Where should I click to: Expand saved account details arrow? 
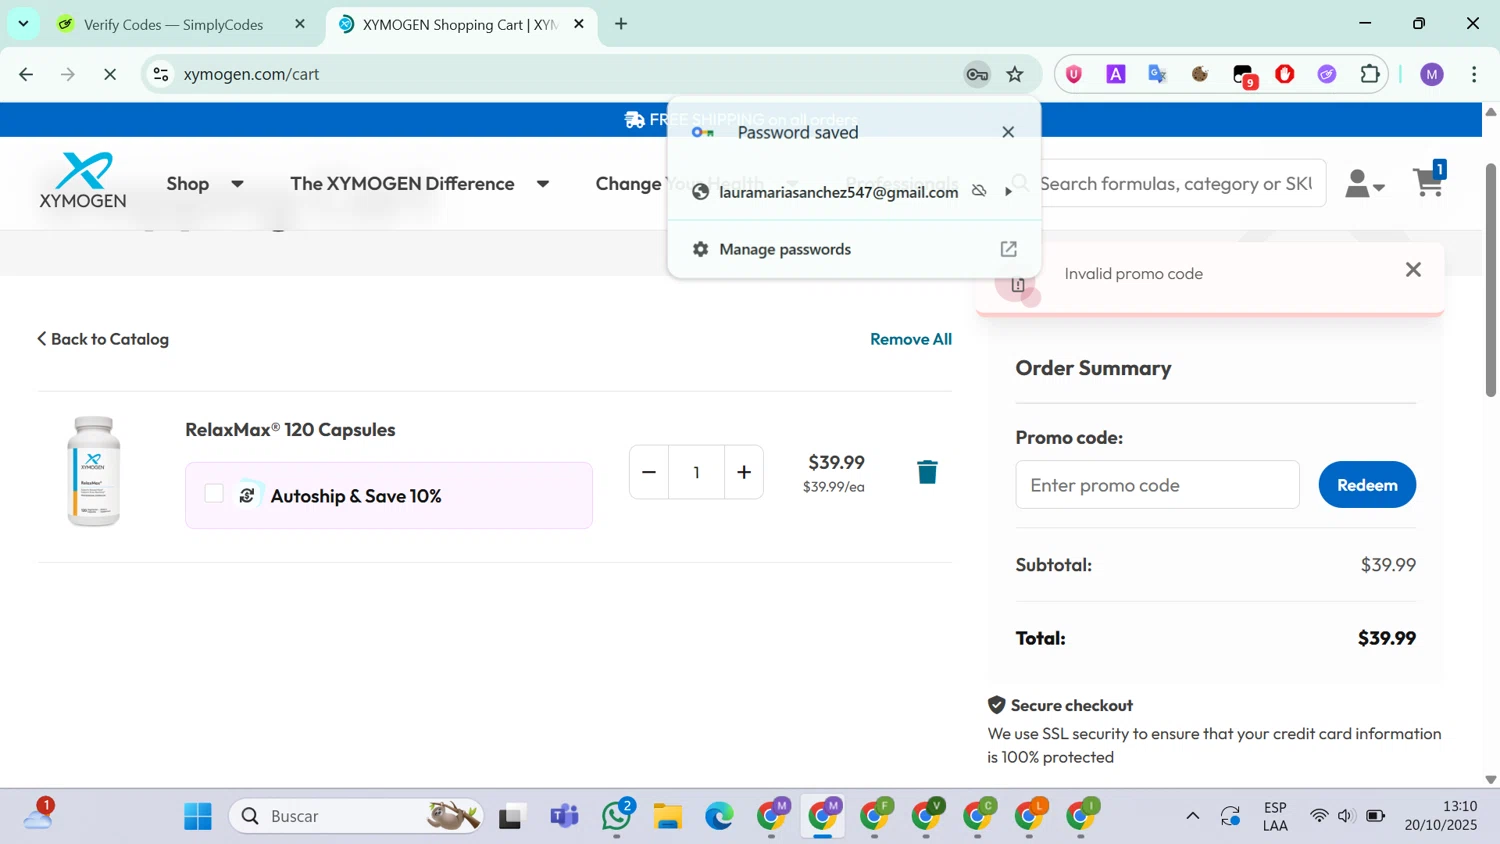pyautogui.click(x=1008, y=192)
